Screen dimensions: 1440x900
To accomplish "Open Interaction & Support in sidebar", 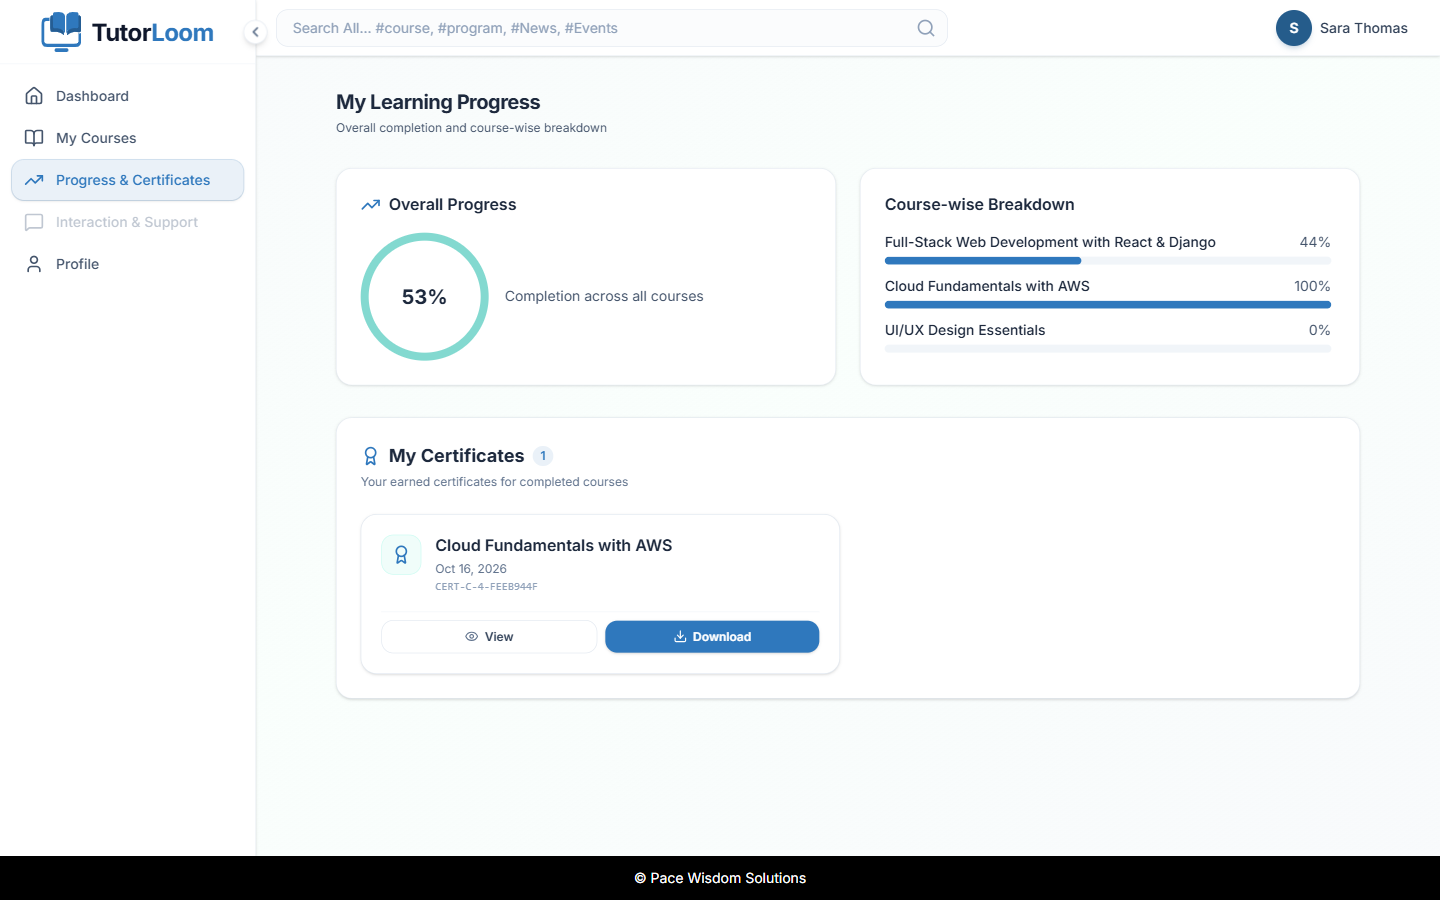I will (128, 222).
